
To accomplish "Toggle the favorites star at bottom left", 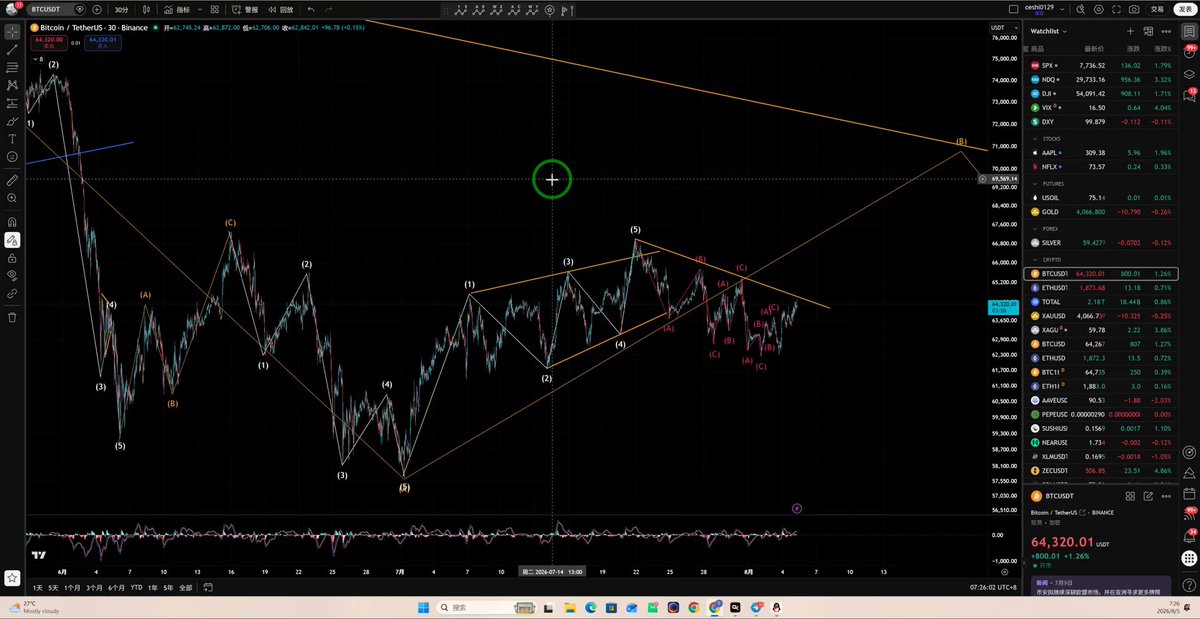I will click(13, 578).
